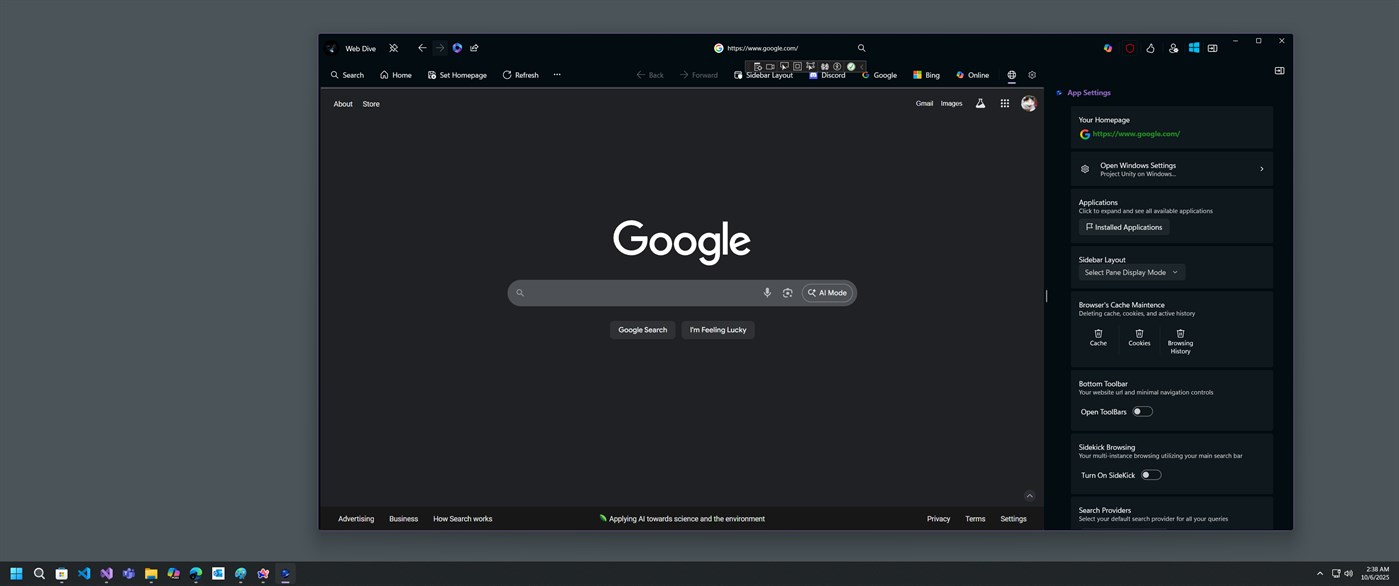Click the Installed Applications button
Screen dimensions: 1399x586
click(1124, 227)
